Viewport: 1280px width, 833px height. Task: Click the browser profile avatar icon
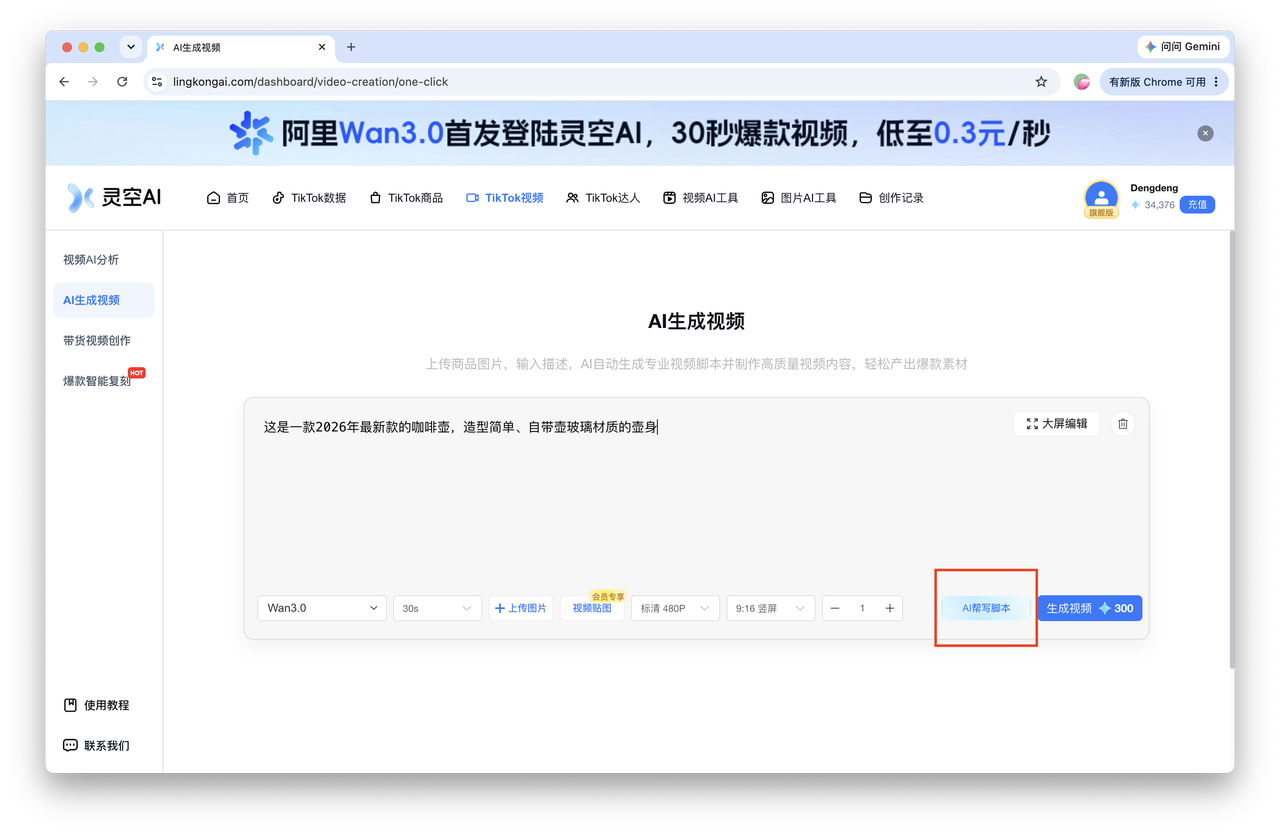click(x=1082, y=82)
